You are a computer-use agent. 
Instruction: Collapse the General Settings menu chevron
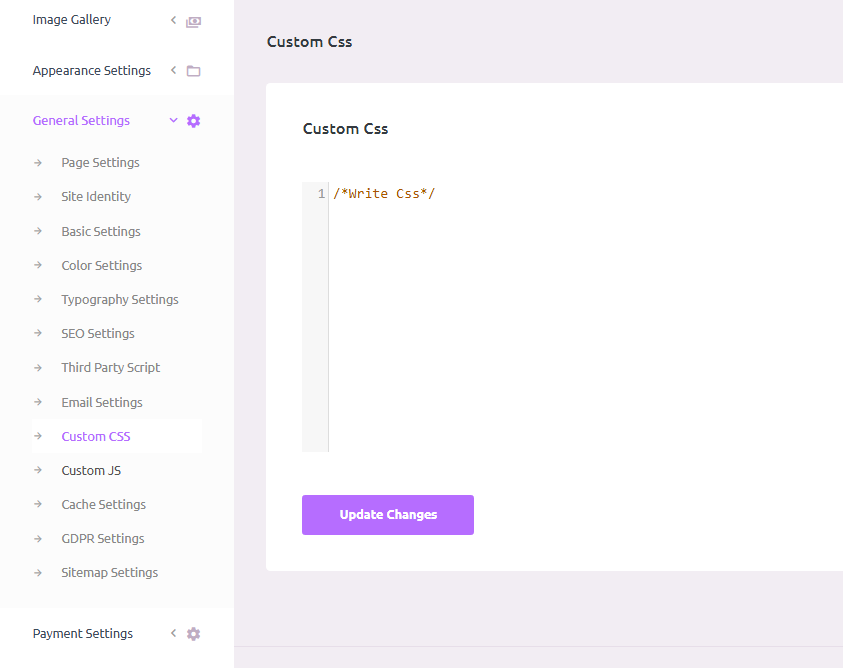tap(173, 120)
